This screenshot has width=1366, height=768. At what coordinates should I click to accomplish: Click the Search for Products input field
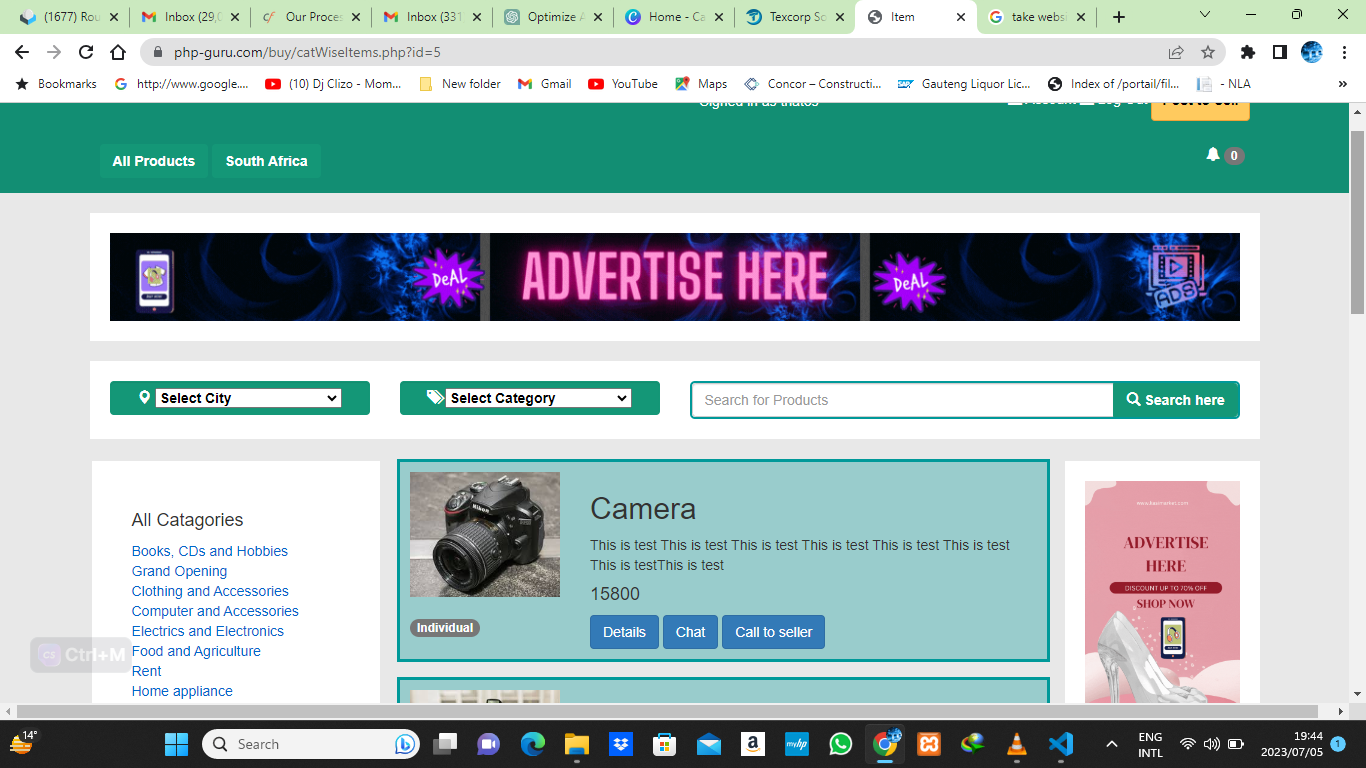(x=902, y=400)
